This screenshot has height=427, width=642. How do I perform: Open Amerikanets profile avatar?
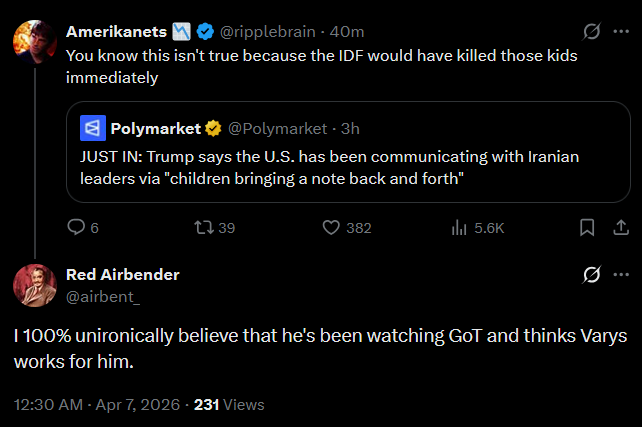[33, 42]
